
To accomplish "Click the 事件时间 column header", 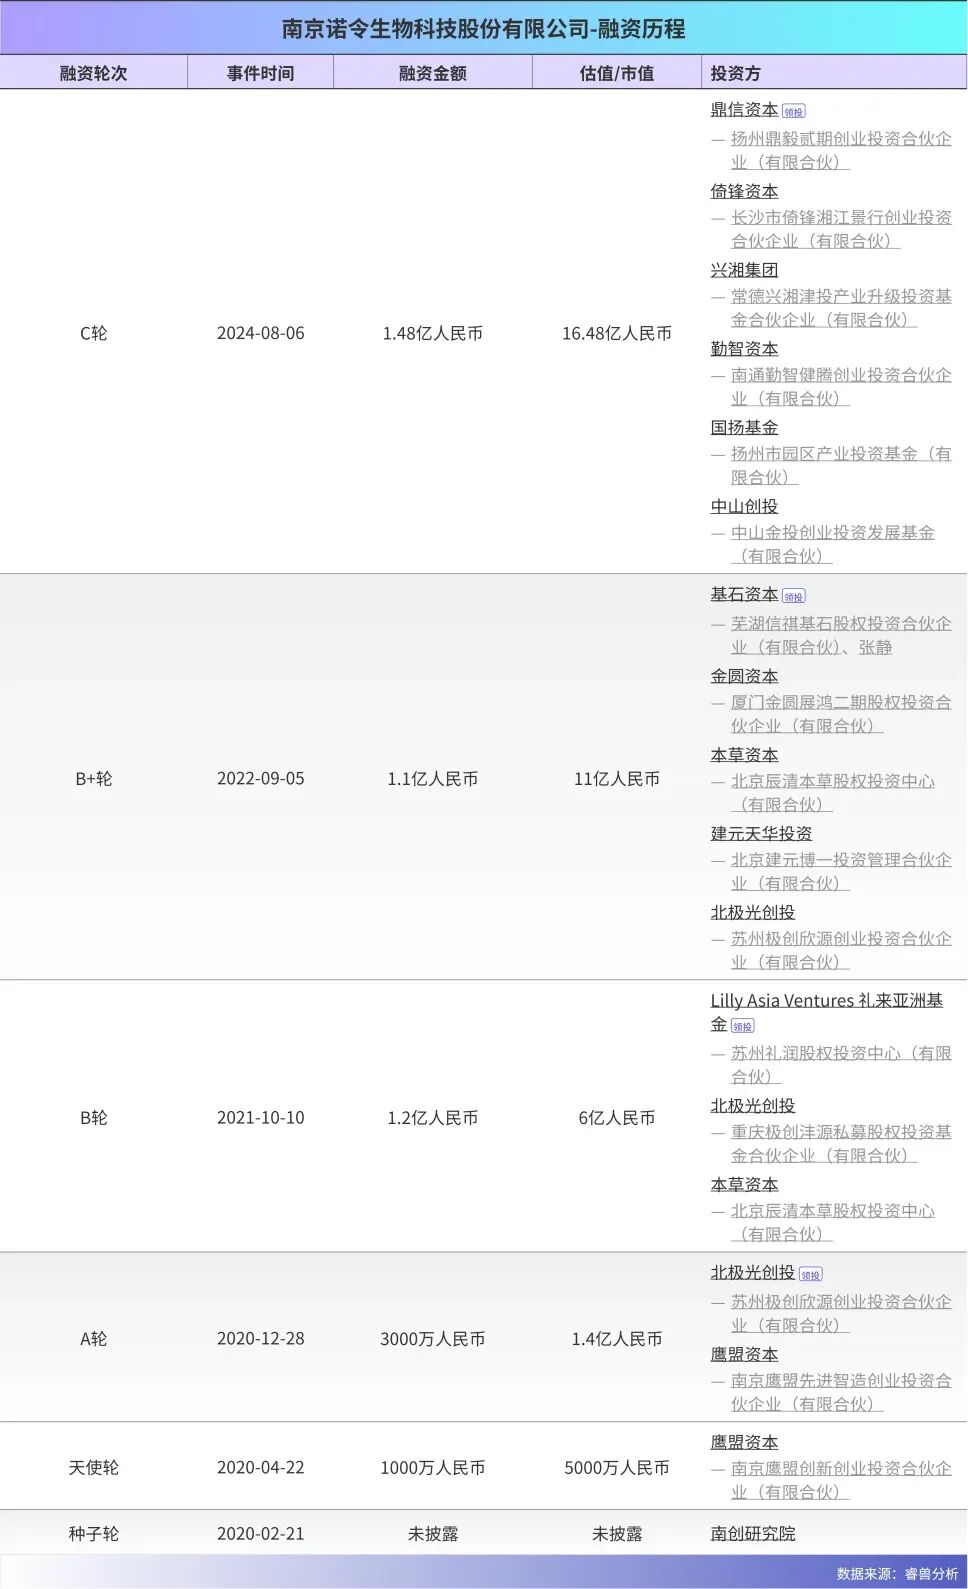I will (x=260, y=73).
